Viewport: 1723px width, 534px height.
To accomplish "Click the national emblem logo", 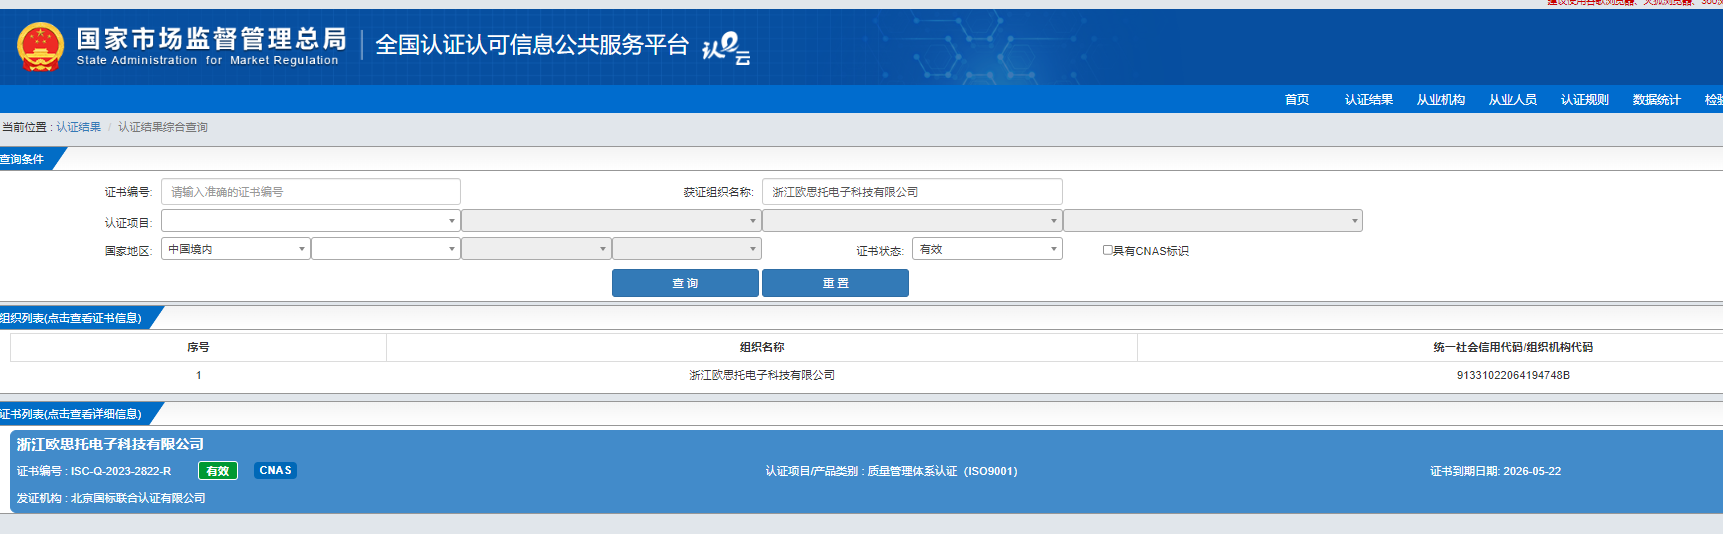I will coord(40,46).
